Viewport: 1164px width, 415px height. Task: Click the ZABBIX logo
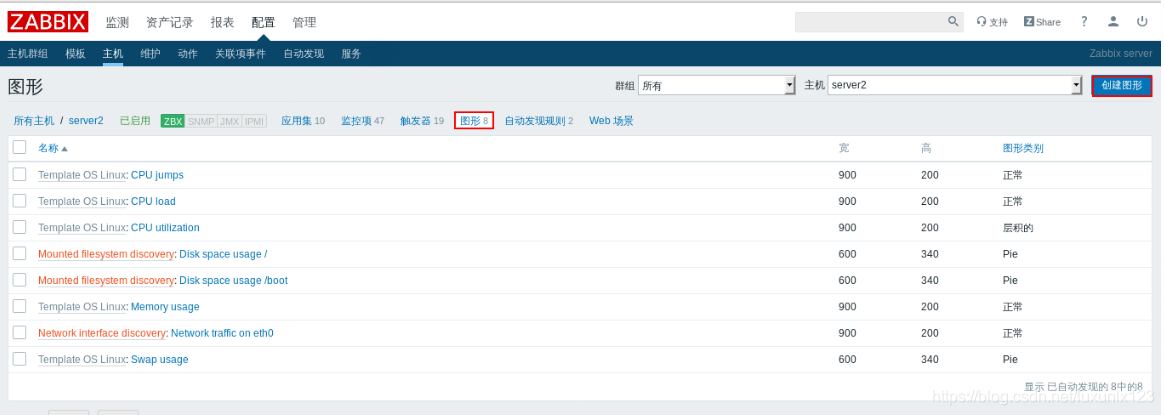click(x=48, y=22)
